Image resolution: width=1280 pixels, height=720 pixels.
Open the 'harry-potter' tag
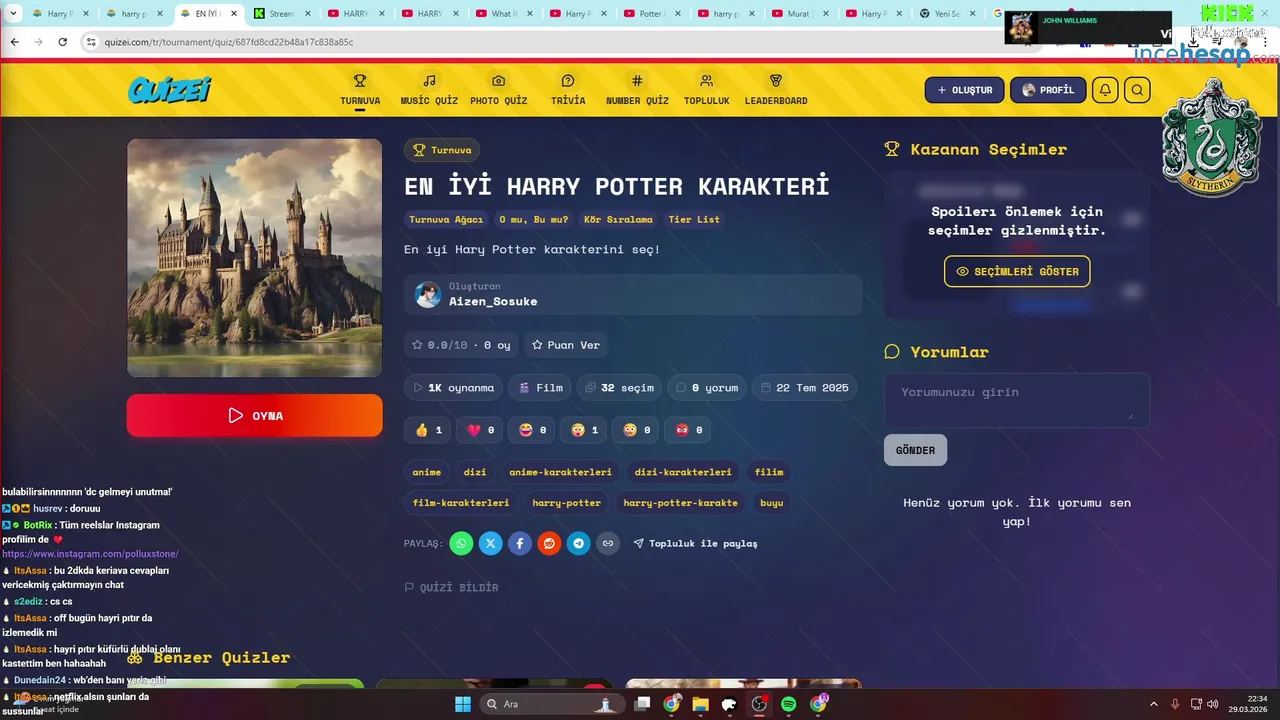click(x=567, y=503)
